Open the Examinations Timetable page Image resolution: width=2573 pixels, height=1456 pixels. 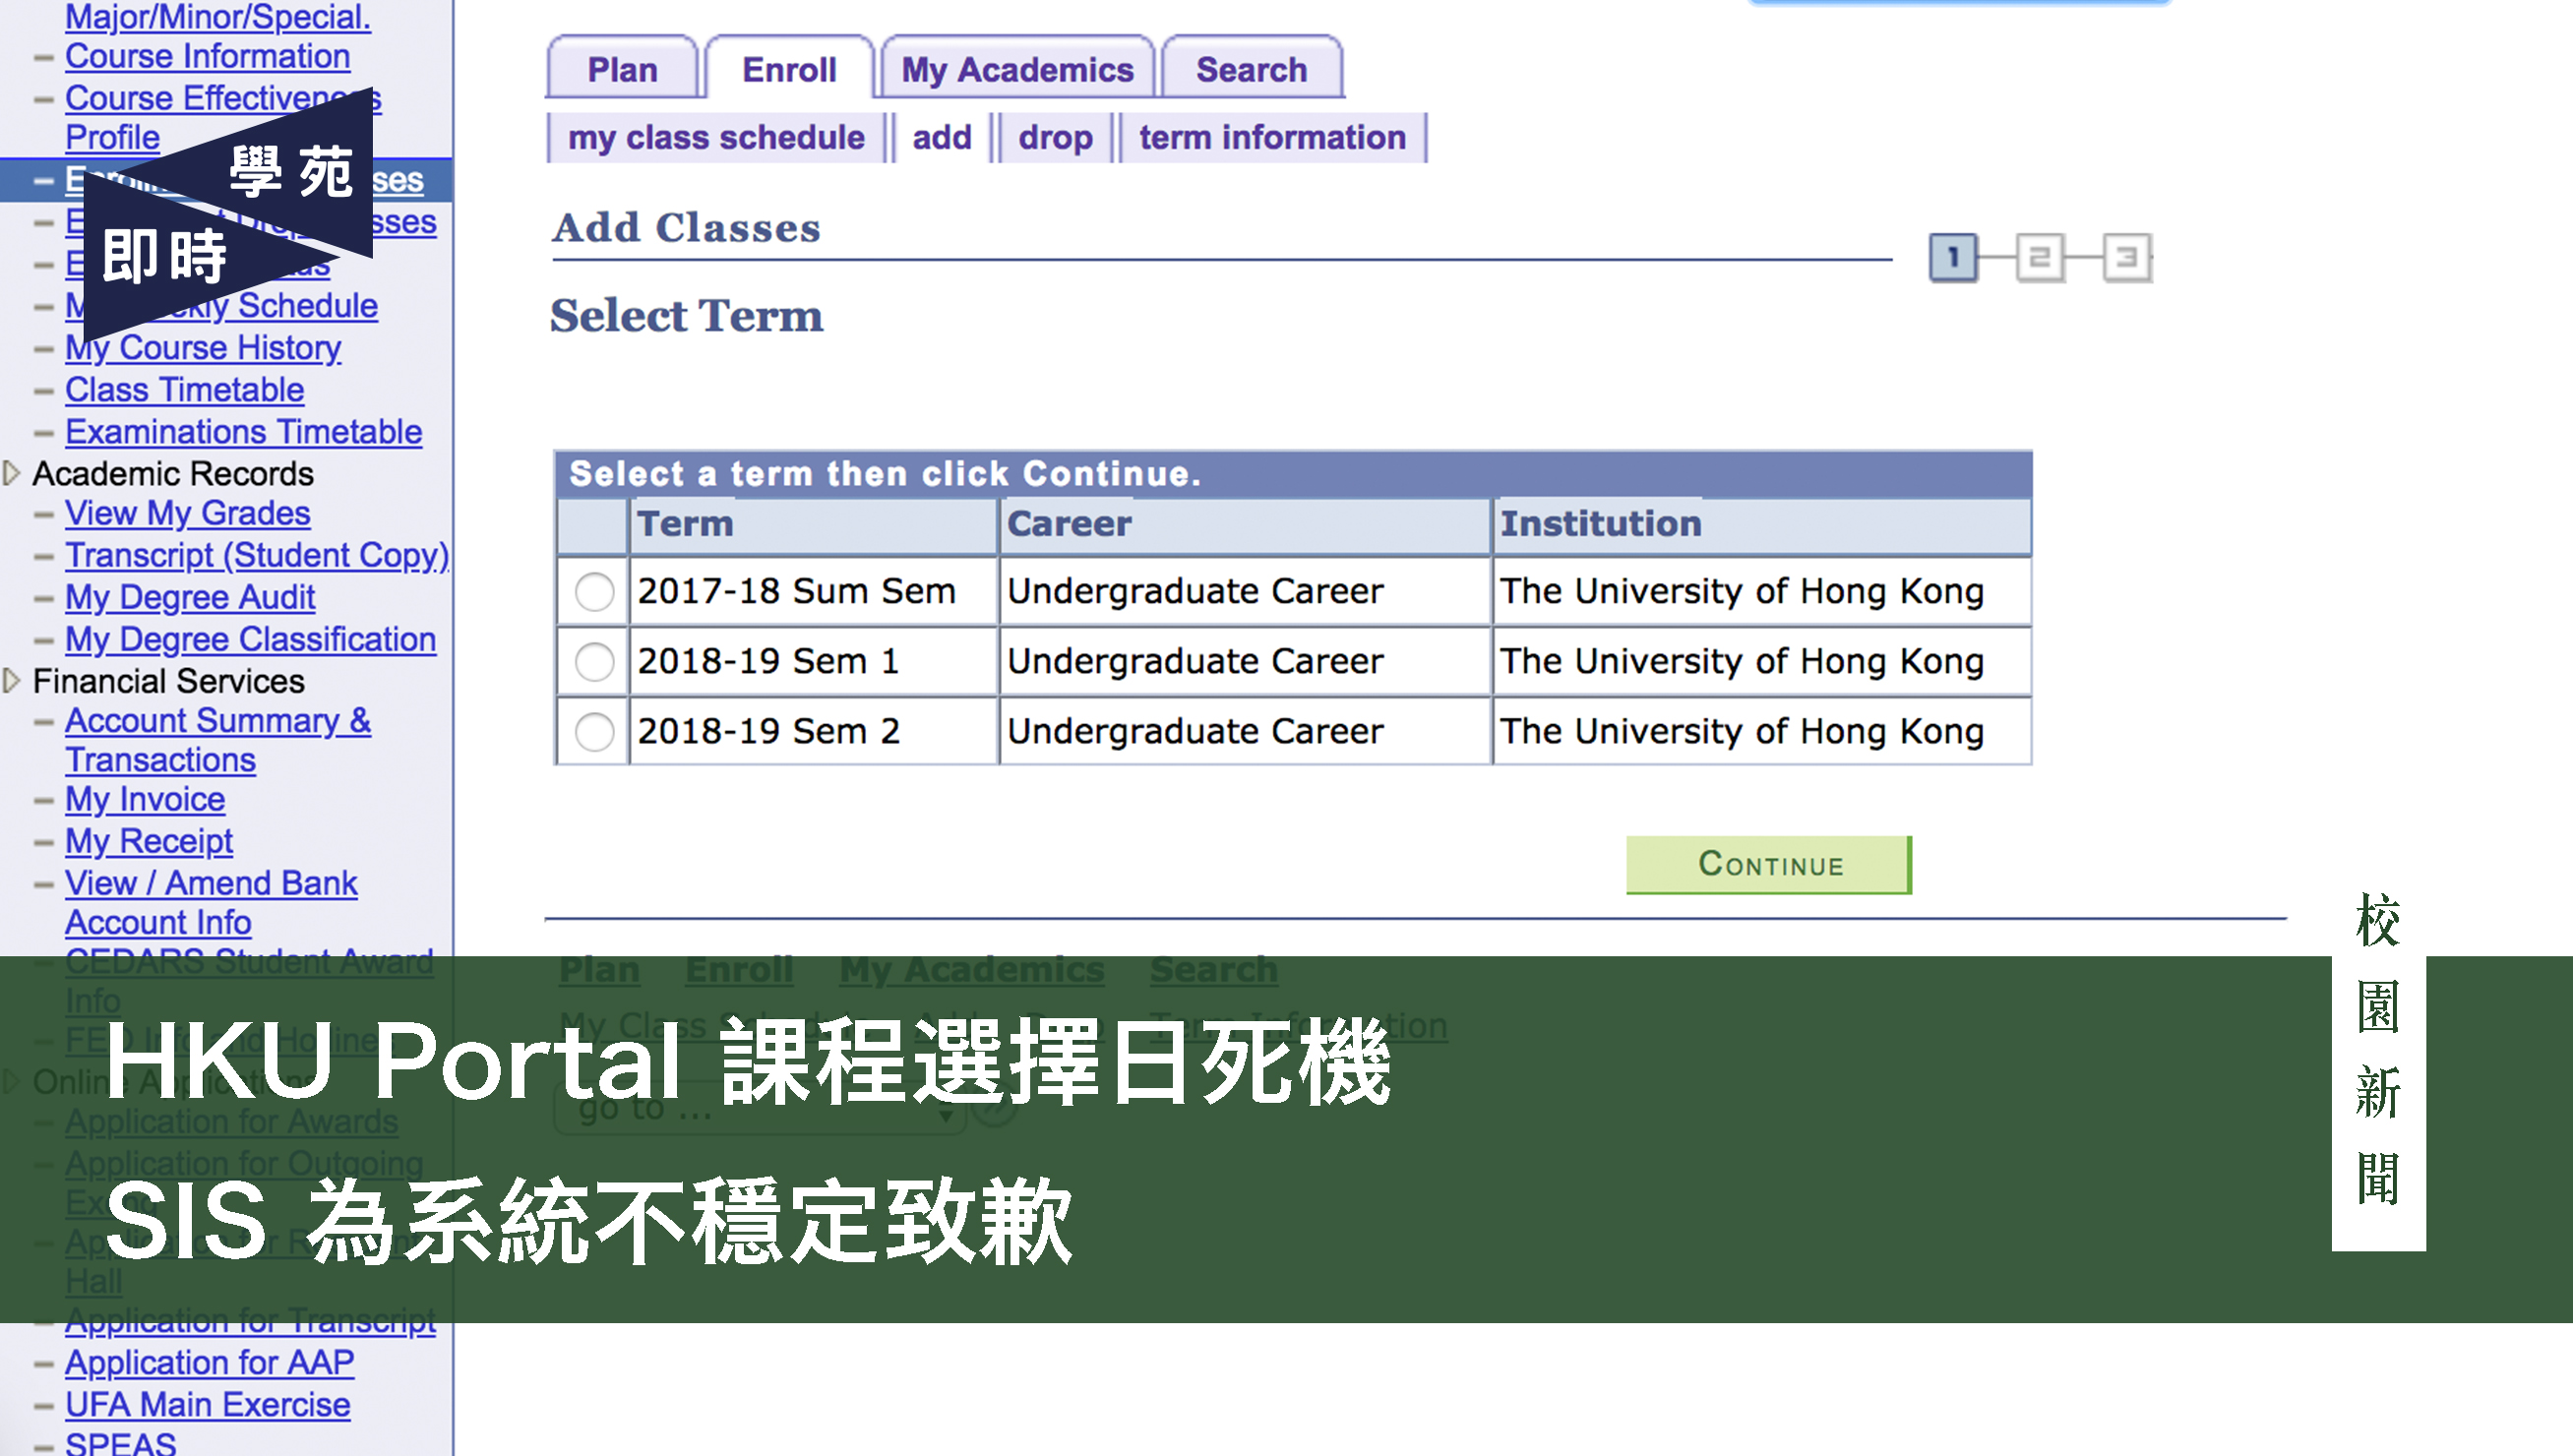pos(243,432)
